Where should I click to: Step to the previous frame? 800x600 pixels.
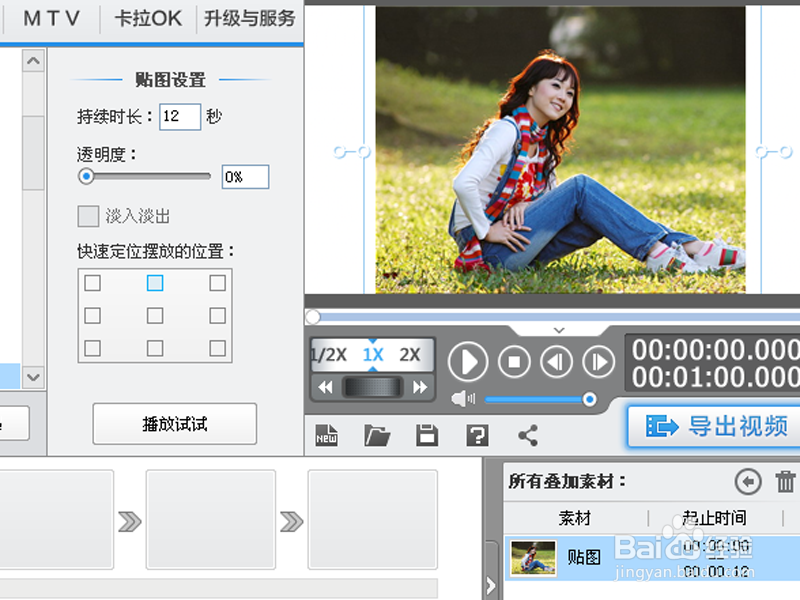click(556, 362)
